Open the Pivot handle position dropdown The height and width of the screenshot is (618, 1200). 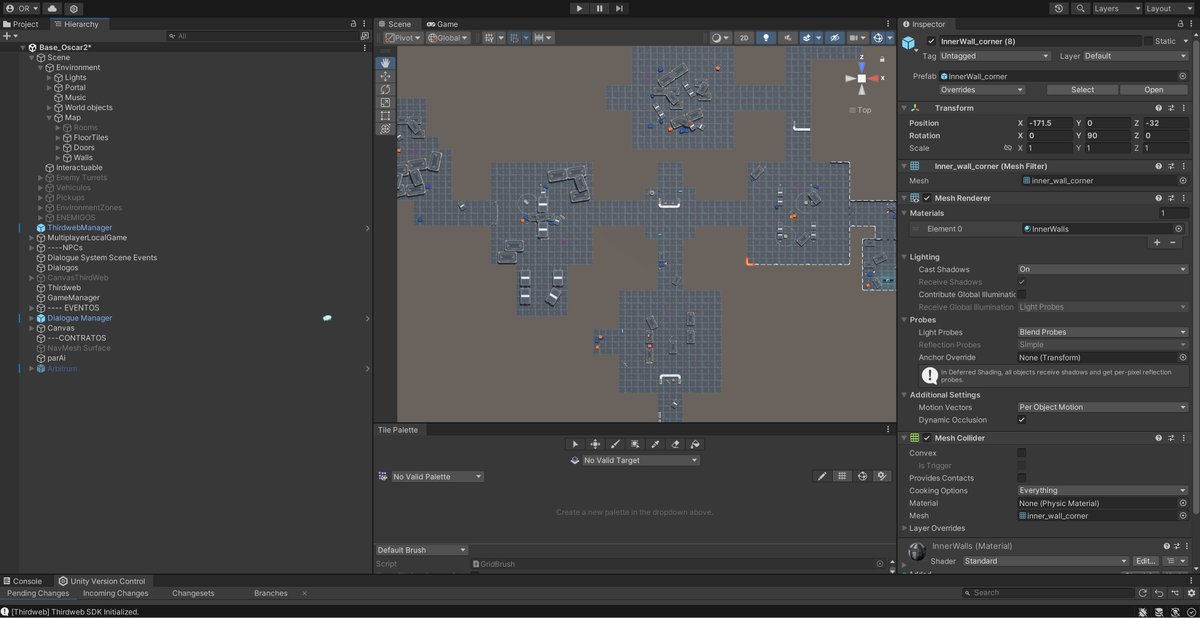coord(402,38)
